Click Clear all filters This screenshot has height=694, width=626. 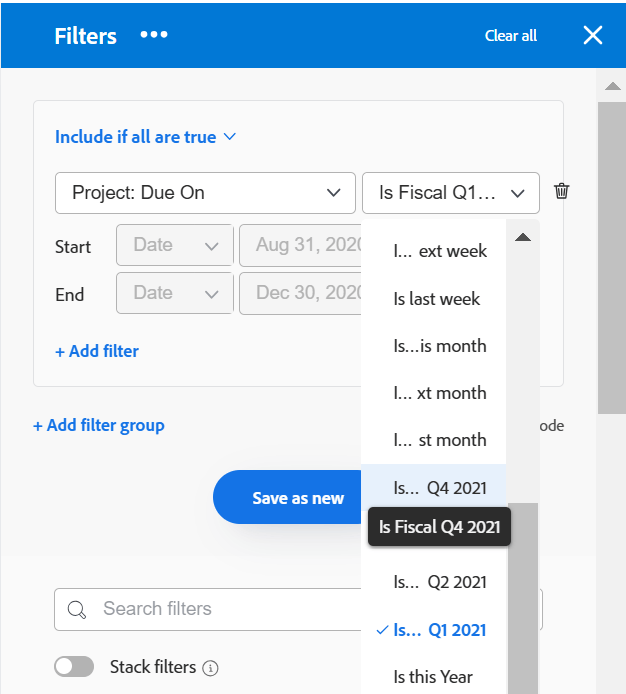(x=510, y=35)
